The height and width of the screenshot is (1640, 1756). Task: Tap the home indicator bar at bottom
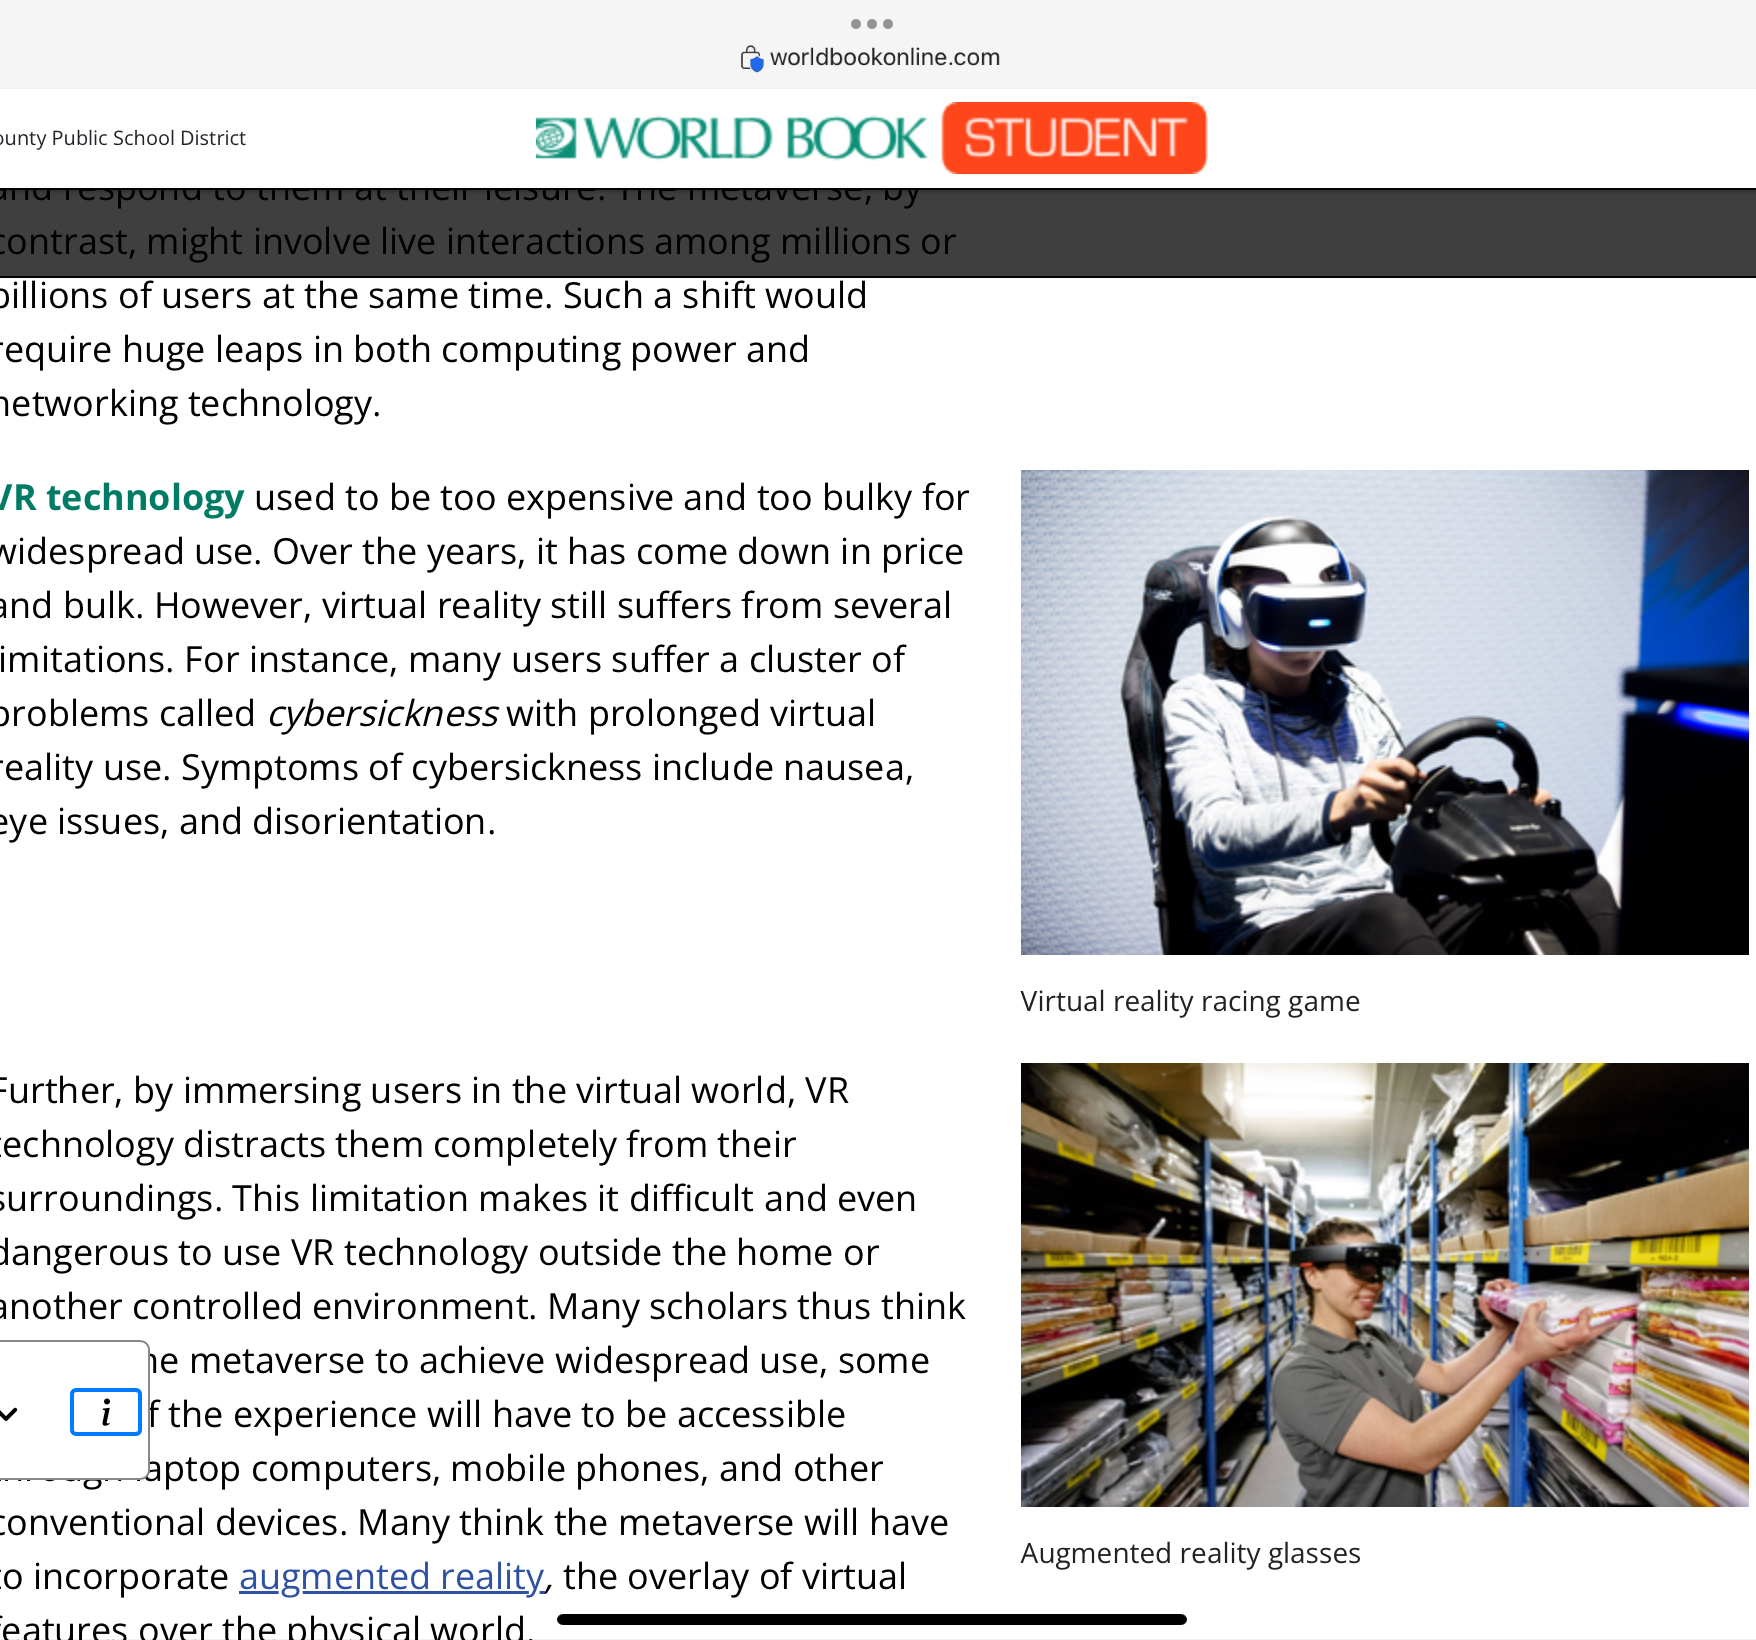(871, 1619)
